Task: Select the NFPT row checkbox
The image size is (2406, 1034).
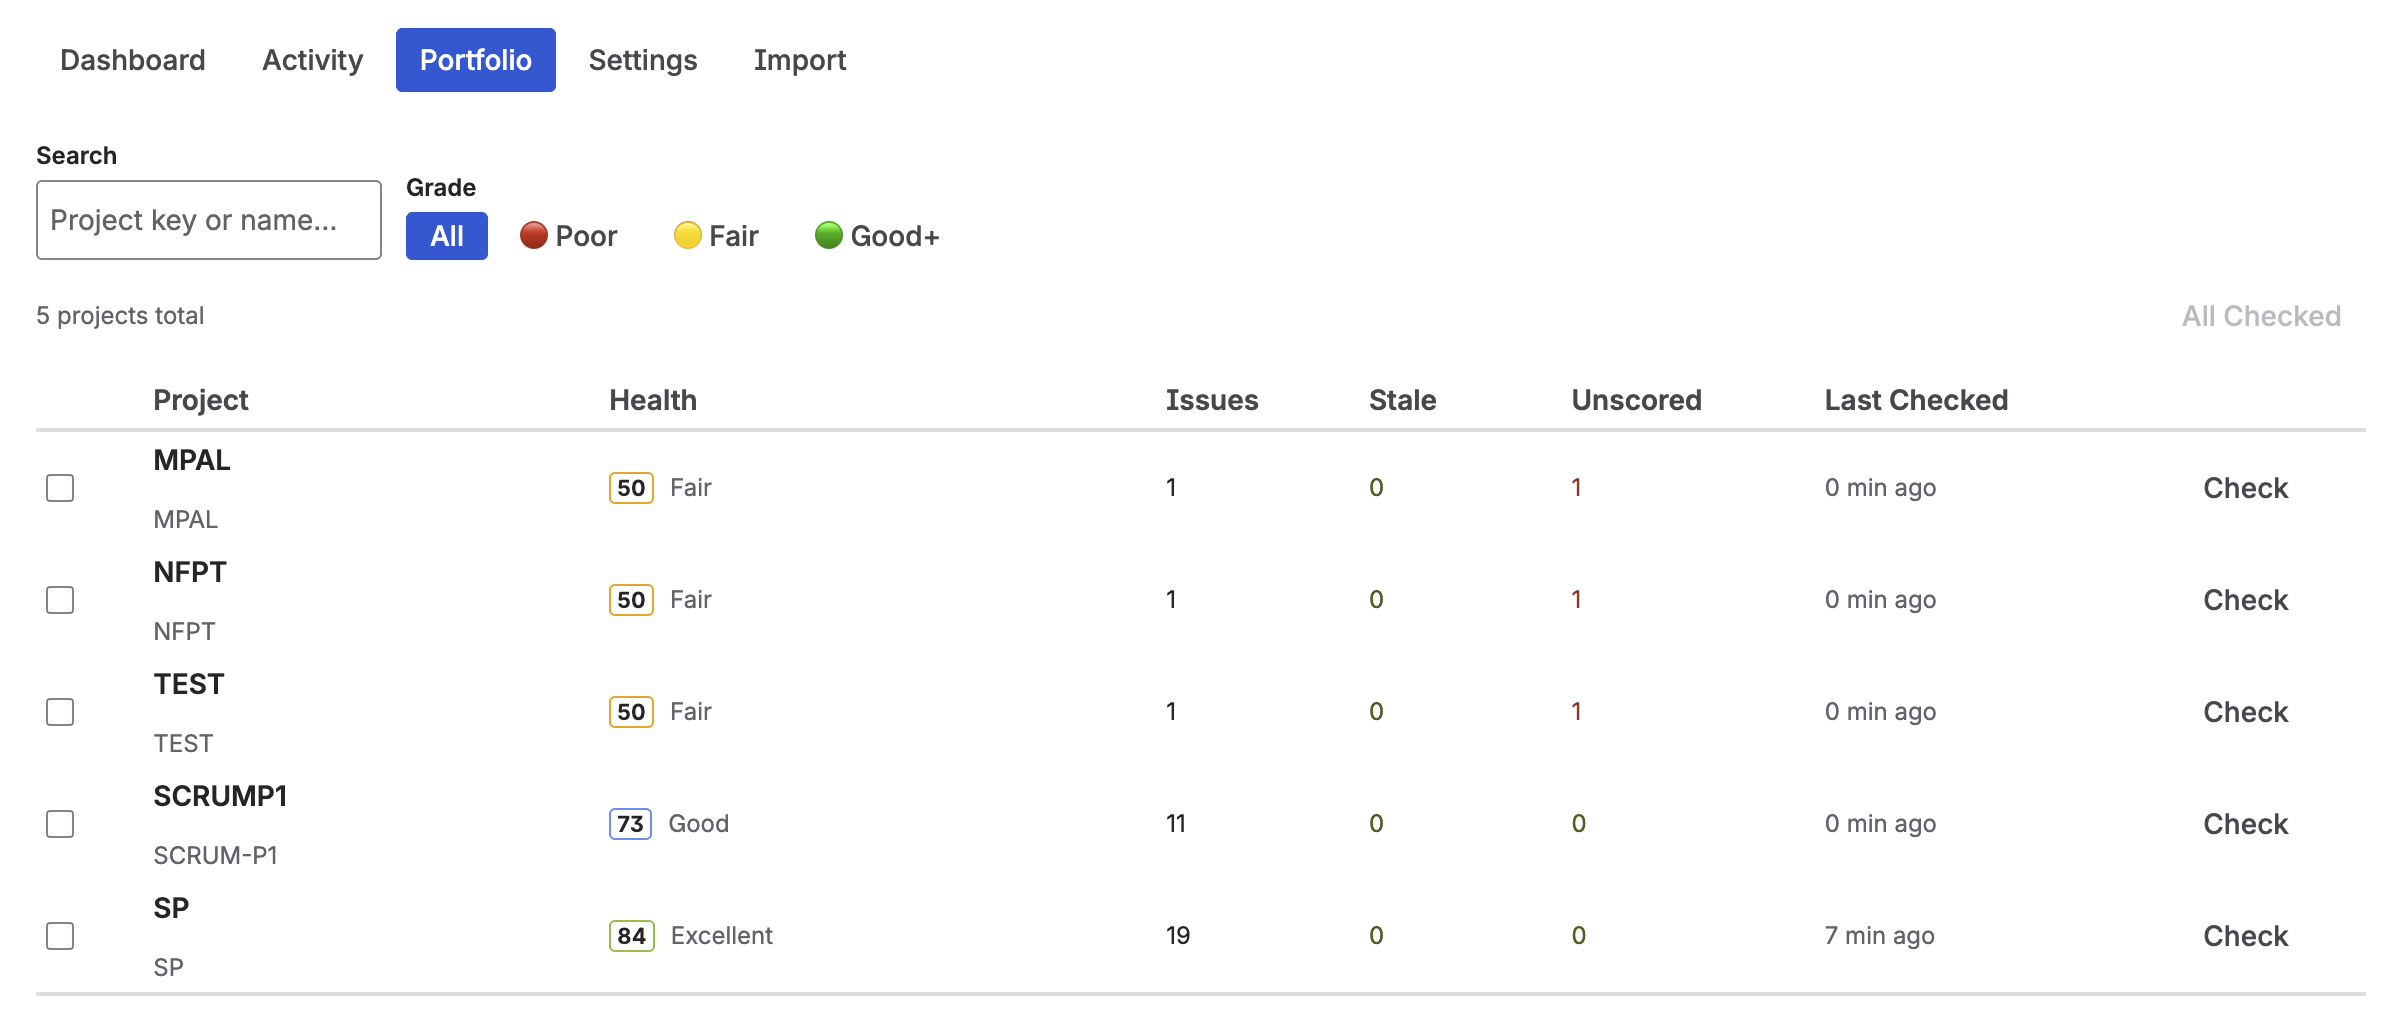Action: click(x=61, y=600)
